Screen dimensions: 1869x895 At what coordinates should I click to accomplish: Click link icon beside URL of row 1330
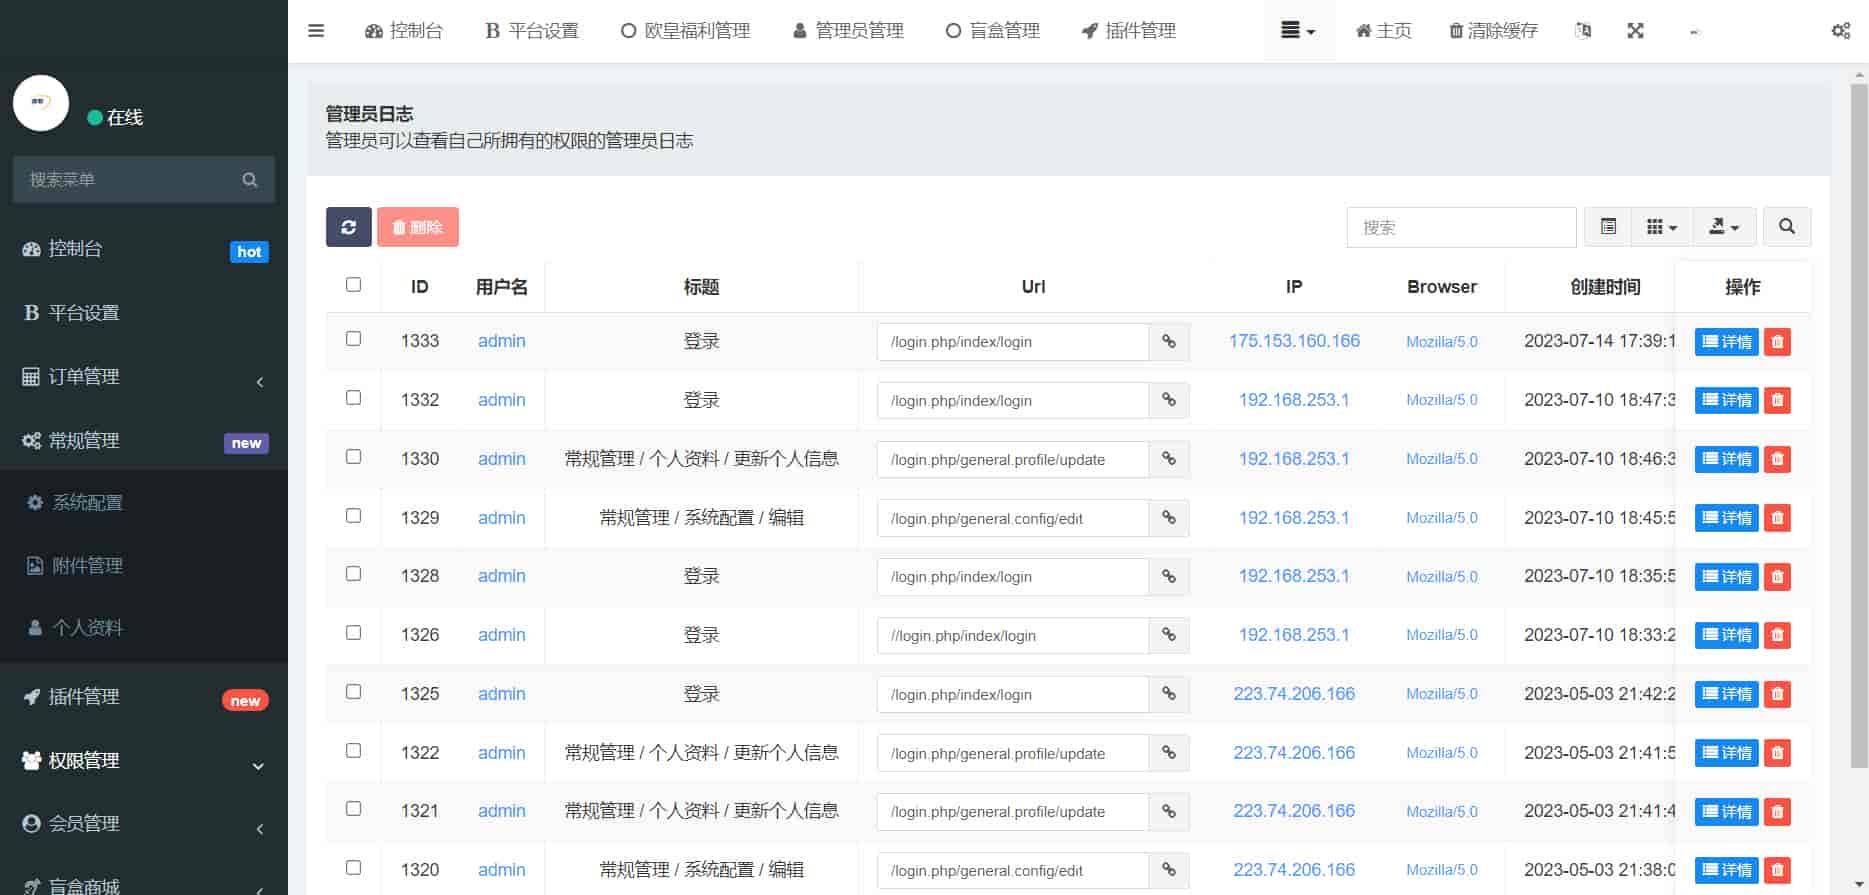point(1168,459)
